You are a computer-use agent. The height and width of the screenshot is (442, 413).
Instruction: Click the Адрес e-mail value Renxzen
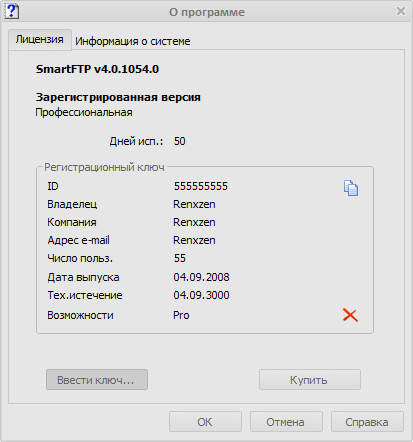tap(194, 240)
